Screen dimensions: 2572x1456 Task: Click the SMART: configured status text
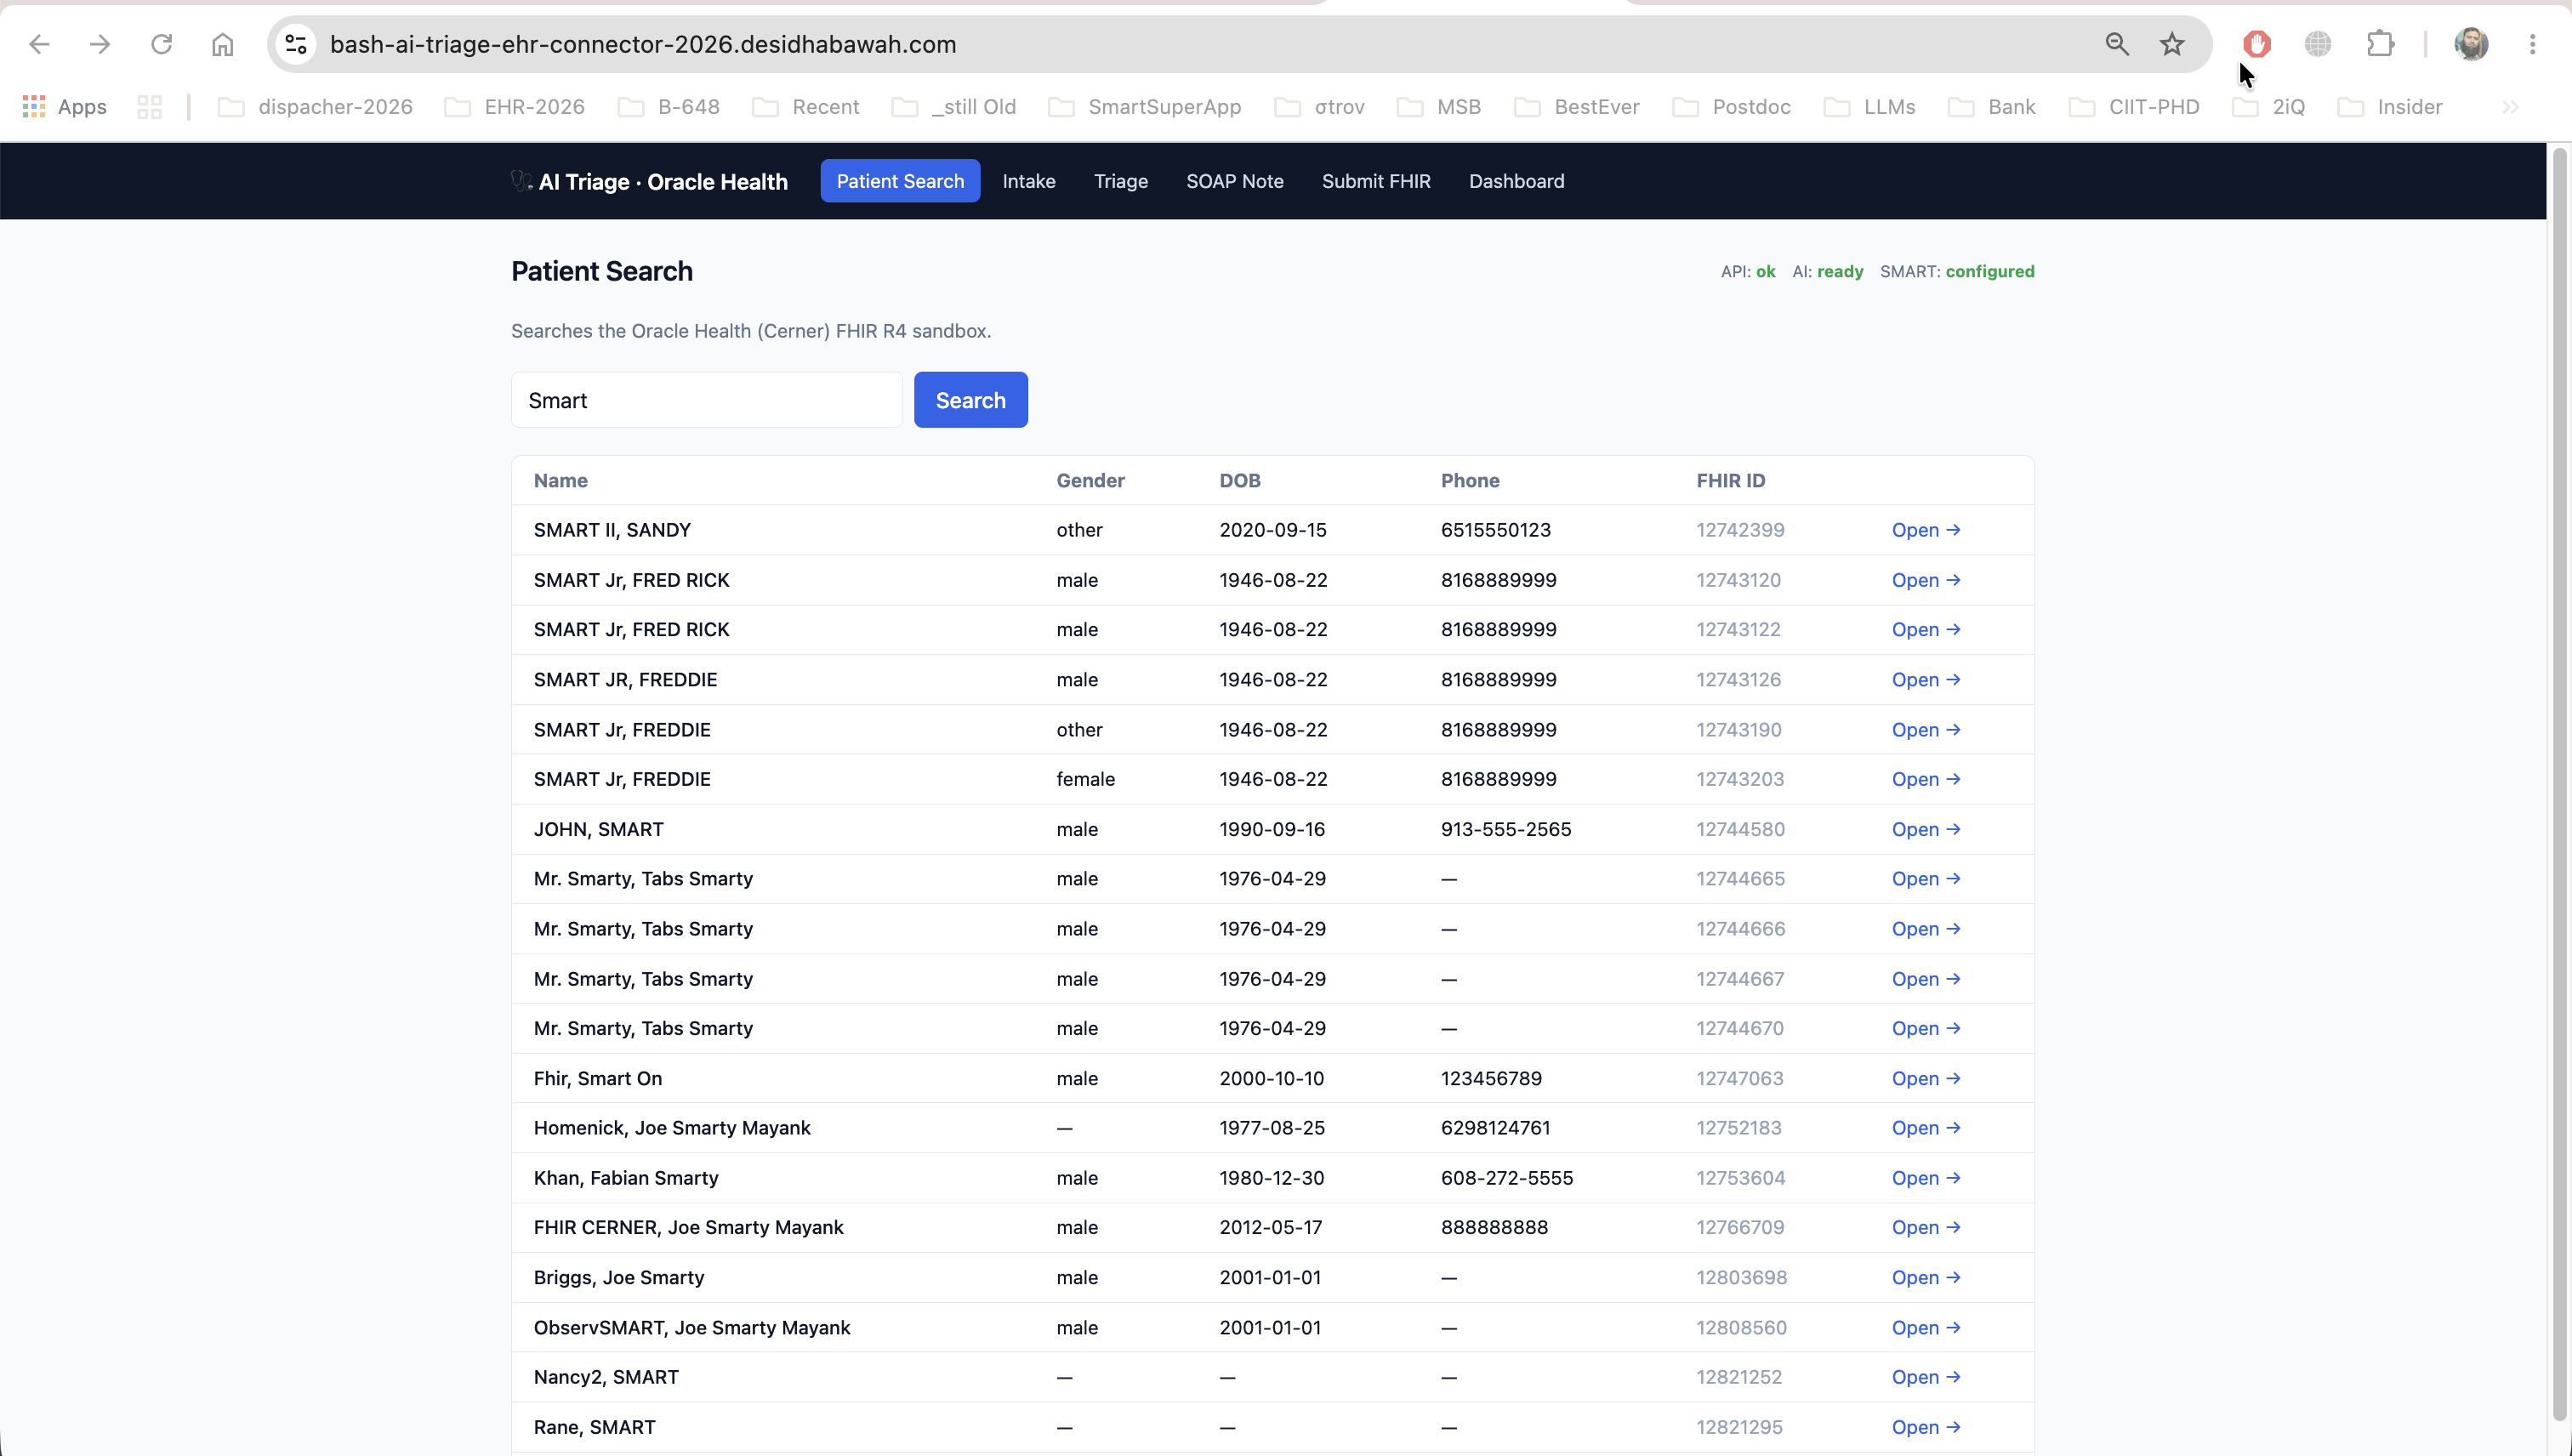(x=1957, y=271)
